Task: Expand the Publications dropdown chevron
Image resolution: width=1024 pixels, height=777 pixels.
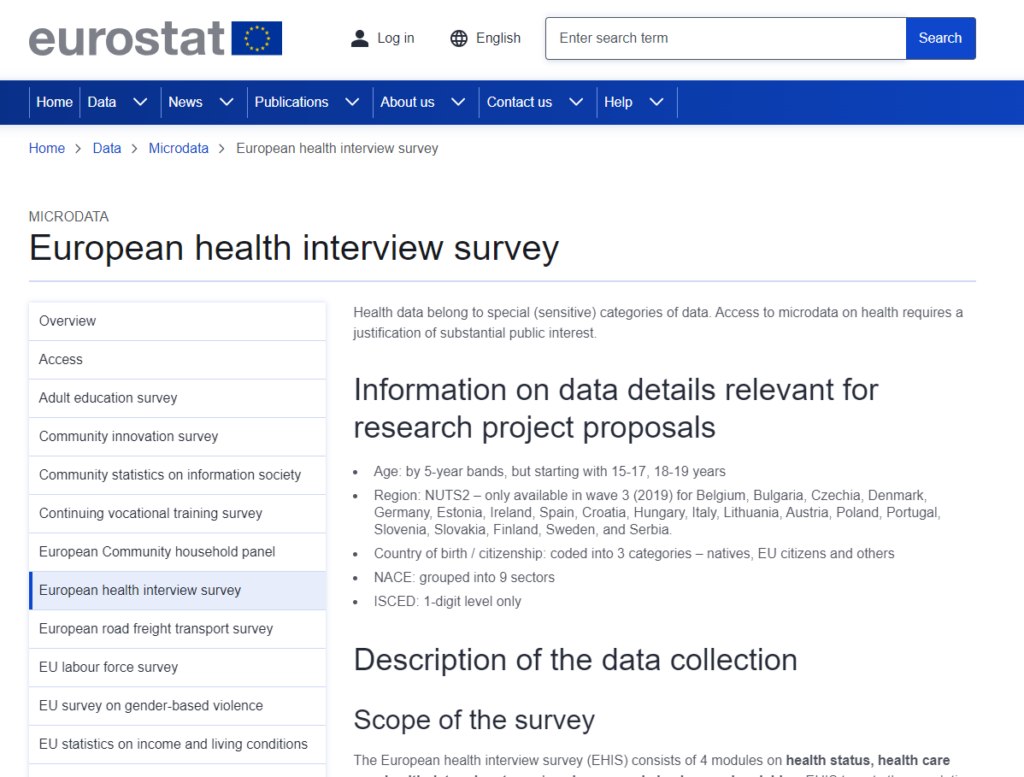Action: coord(352,102)
